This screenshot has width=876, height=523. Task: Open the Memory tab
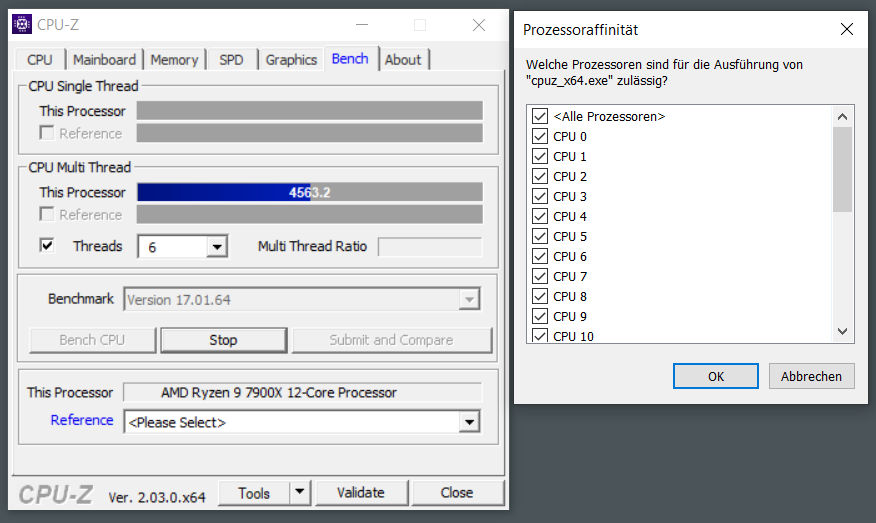coord(174,60)
